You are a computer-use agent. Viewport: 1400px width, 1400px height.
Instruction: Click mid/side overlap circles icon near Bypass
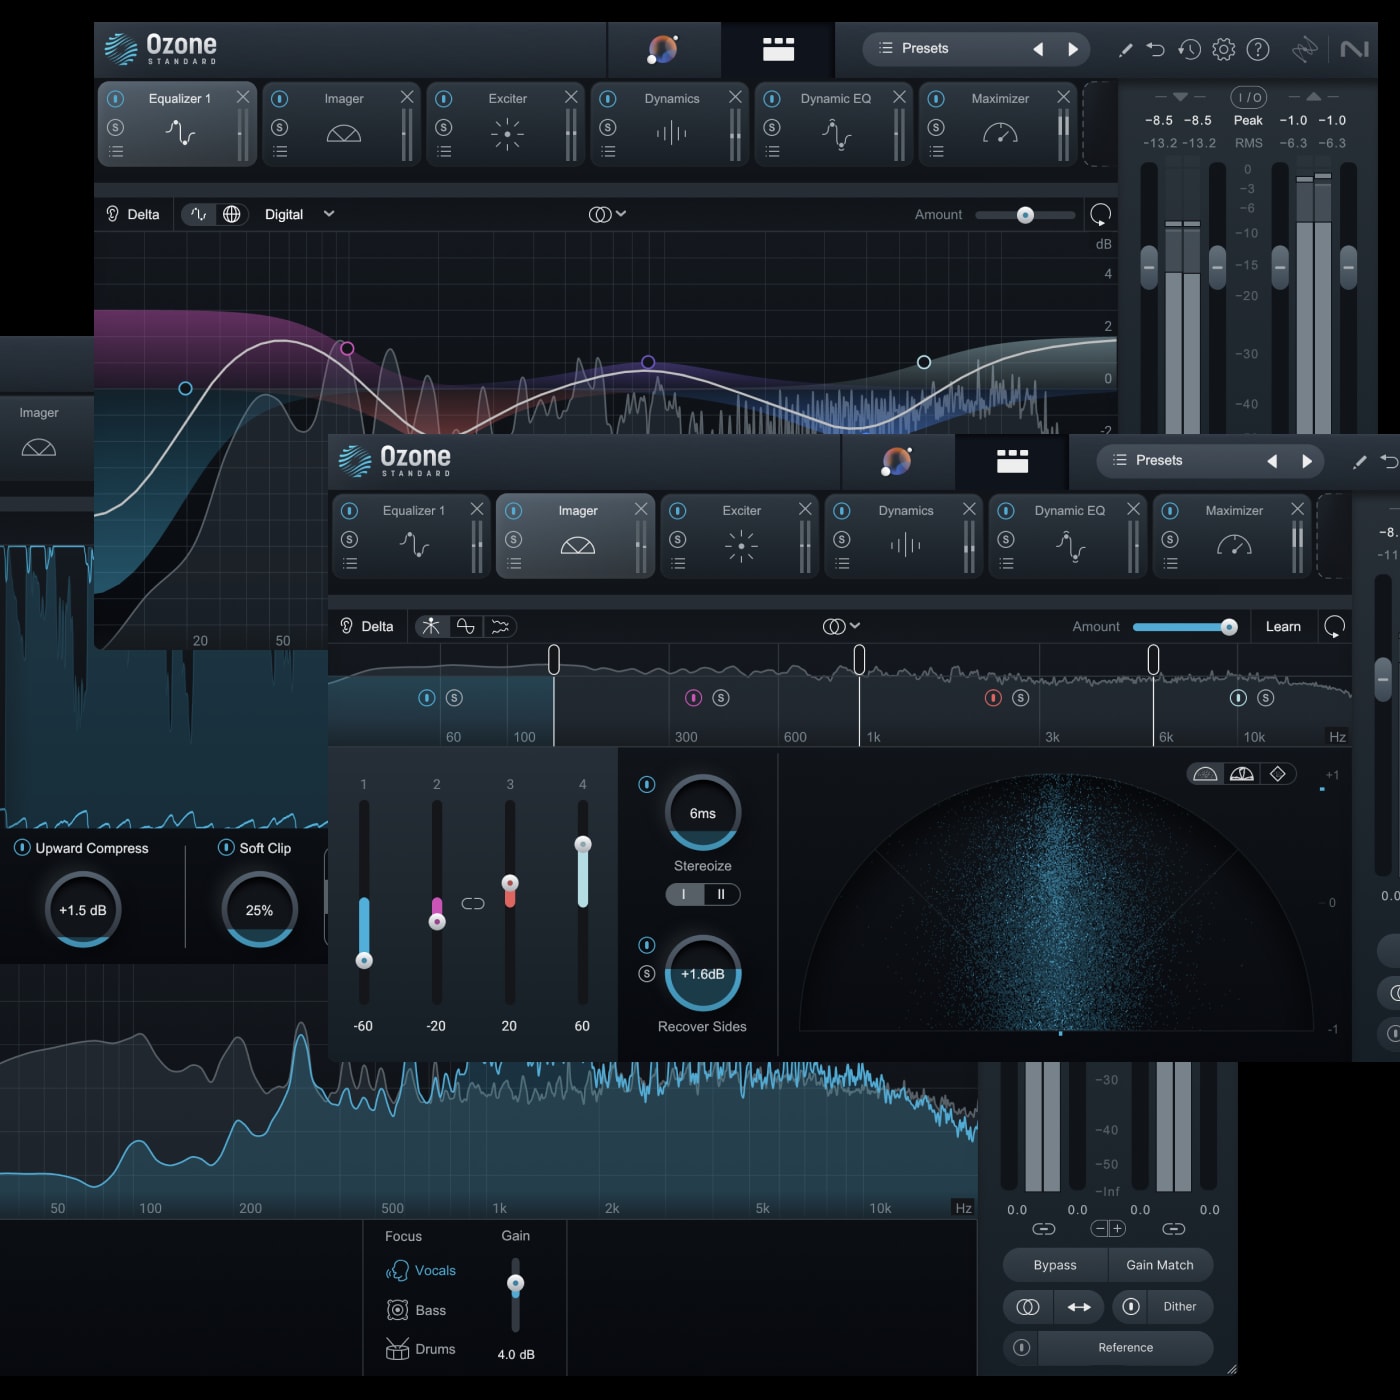[1027, 1307]
